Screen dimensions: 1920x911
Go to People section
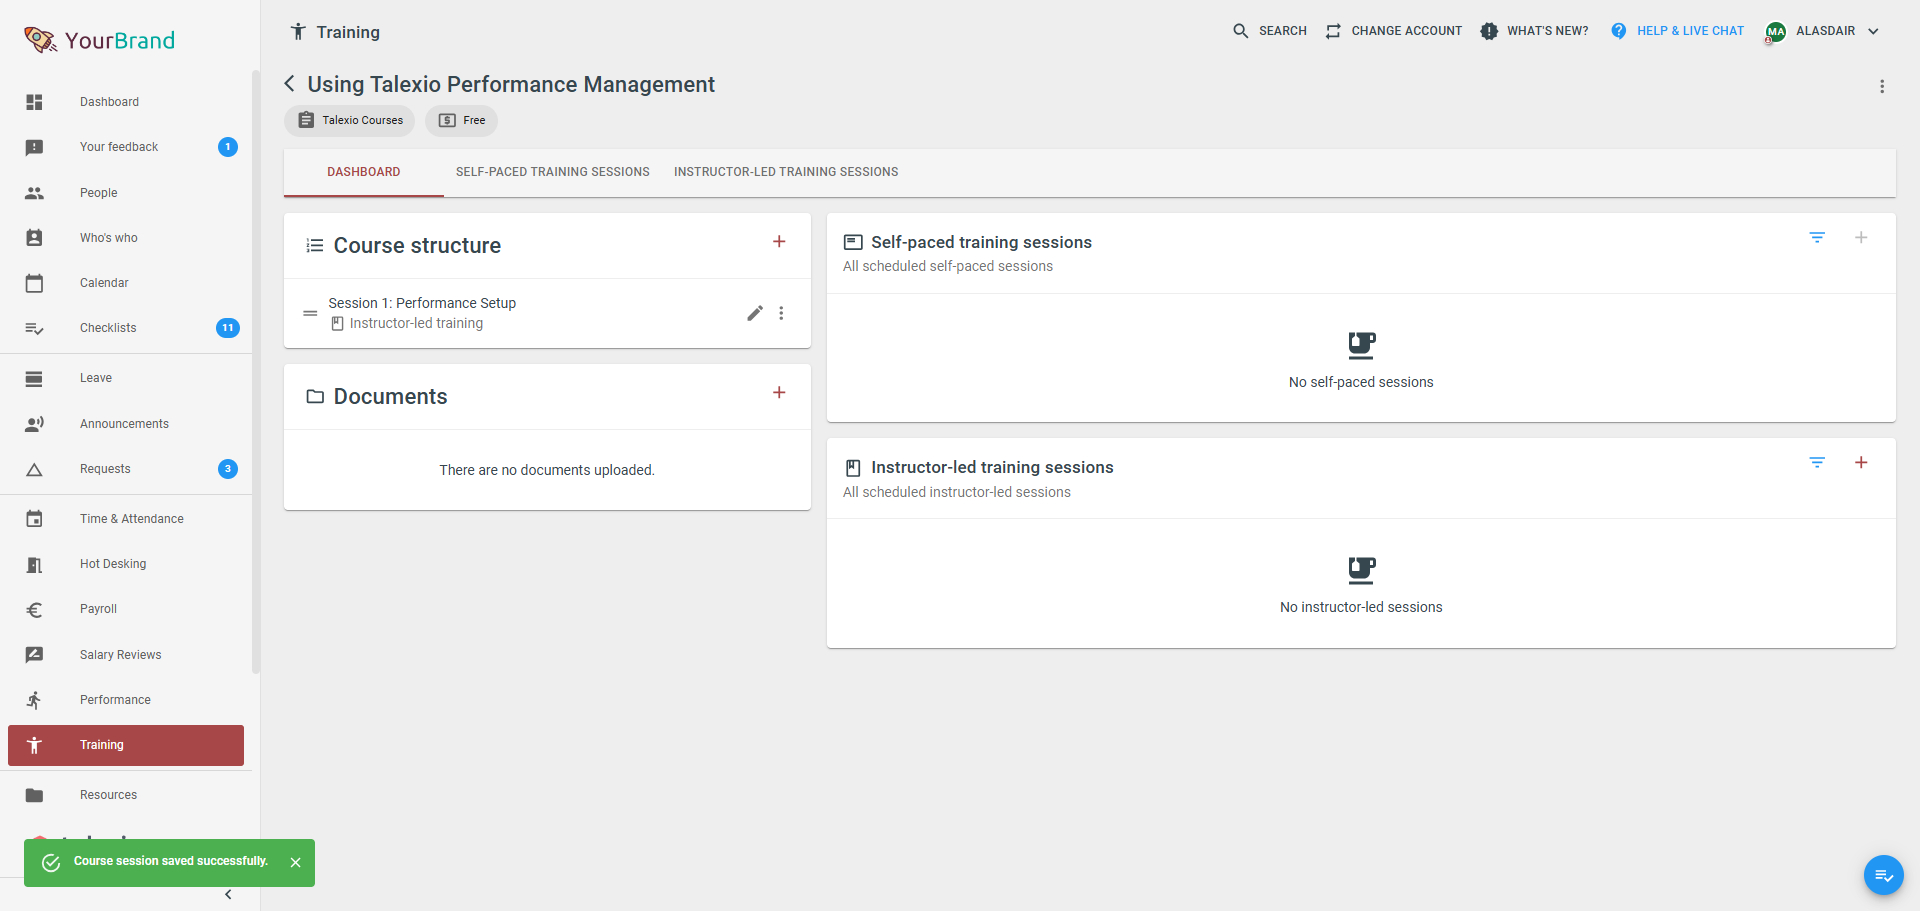click(126, 193)
